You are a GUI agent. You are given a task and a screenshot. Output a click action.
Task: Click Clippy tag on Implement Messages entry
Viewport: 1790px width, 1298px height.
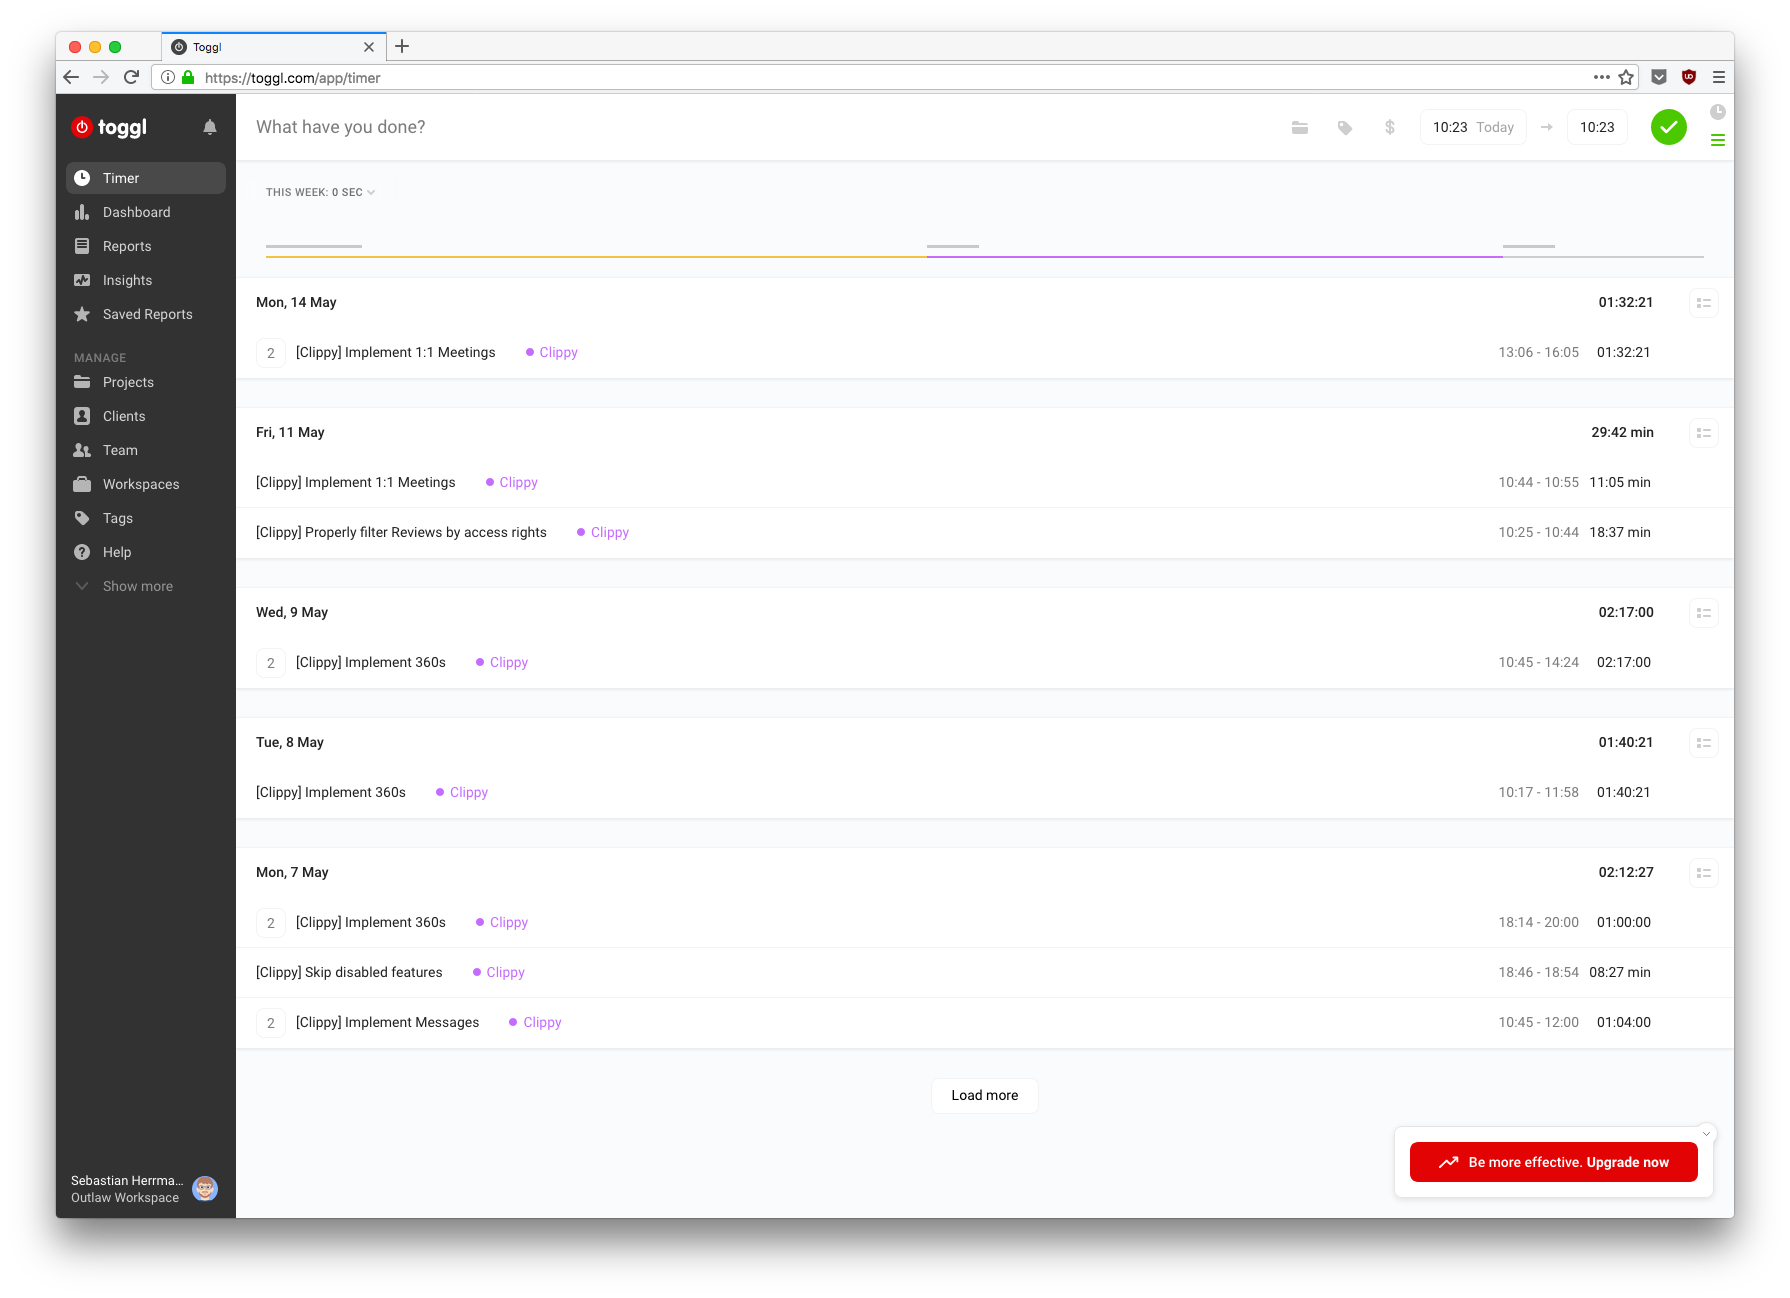point(536,1022)
